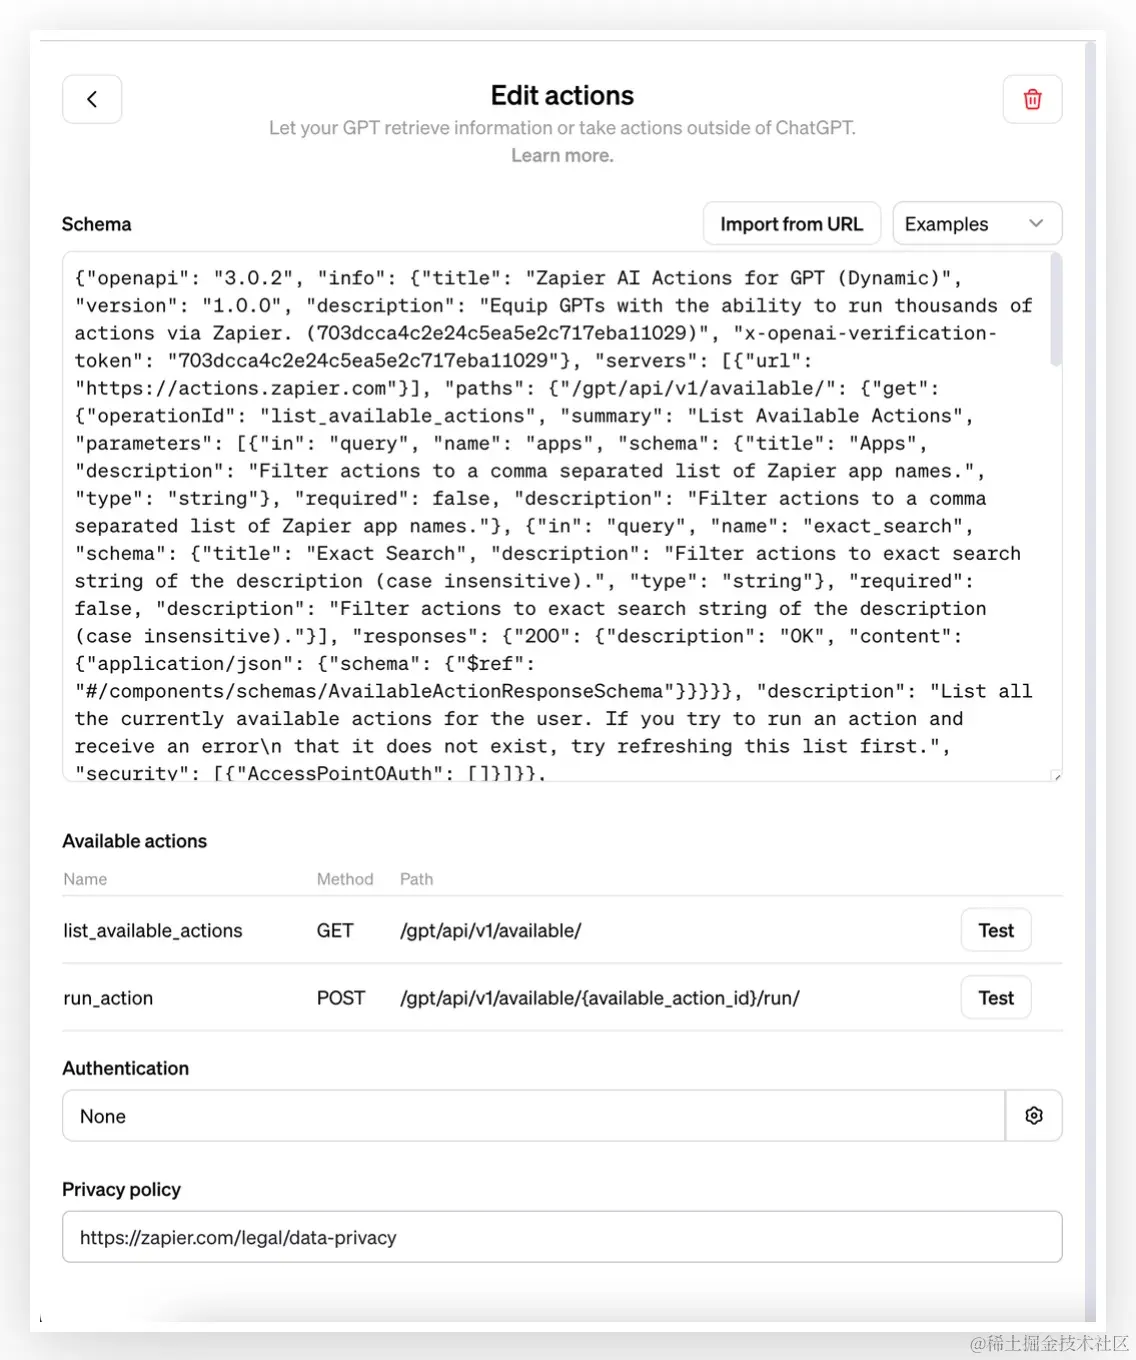Open the authentication settings gear icon

pos(1034,1116)
